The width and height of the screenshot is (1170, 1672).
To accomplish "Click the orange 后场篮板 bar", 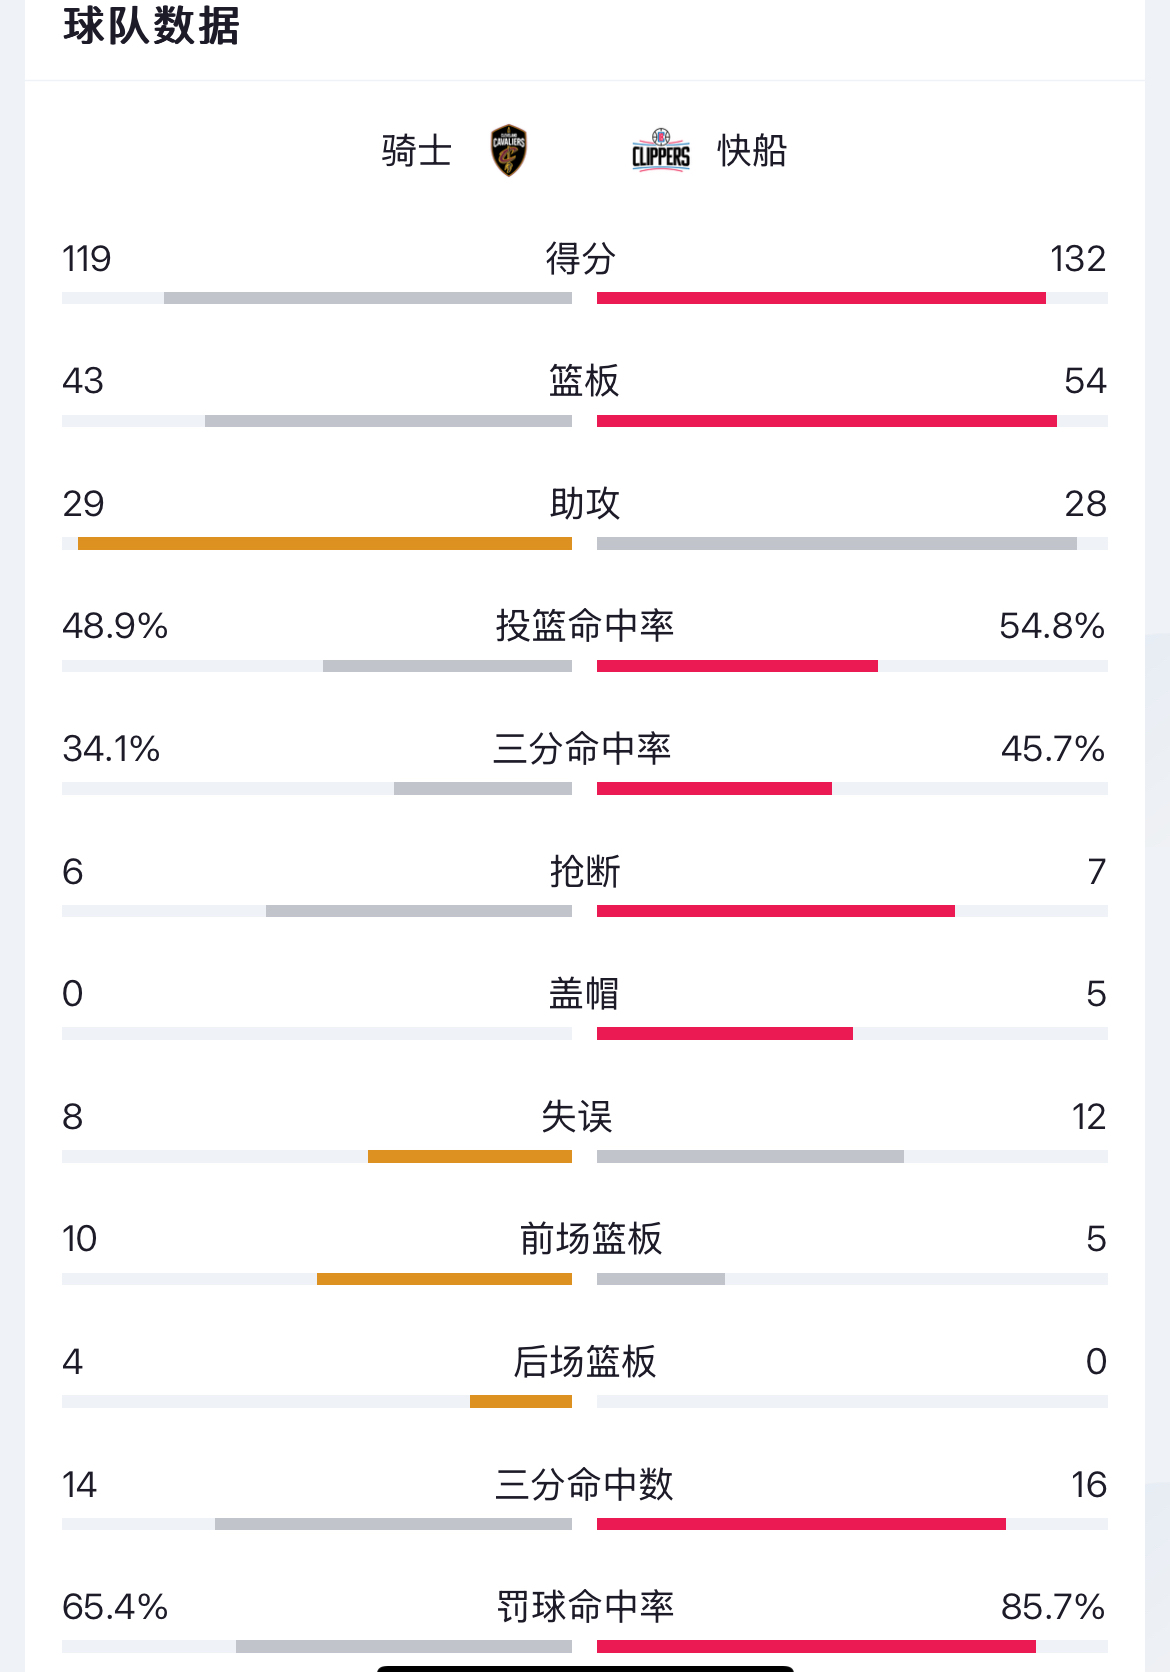I will tap(521, 1402).
